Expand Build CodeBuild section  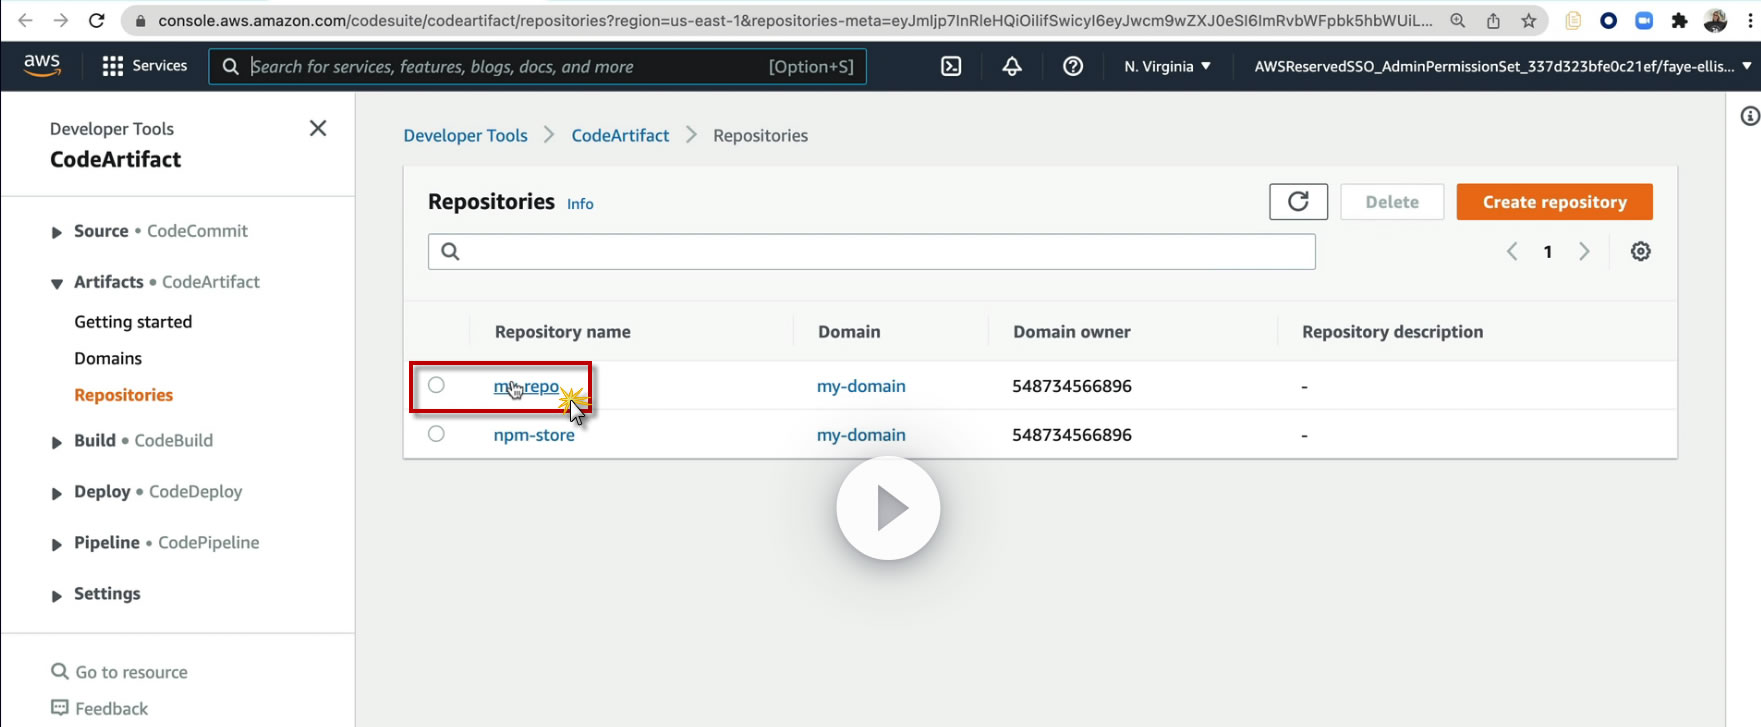57,441
